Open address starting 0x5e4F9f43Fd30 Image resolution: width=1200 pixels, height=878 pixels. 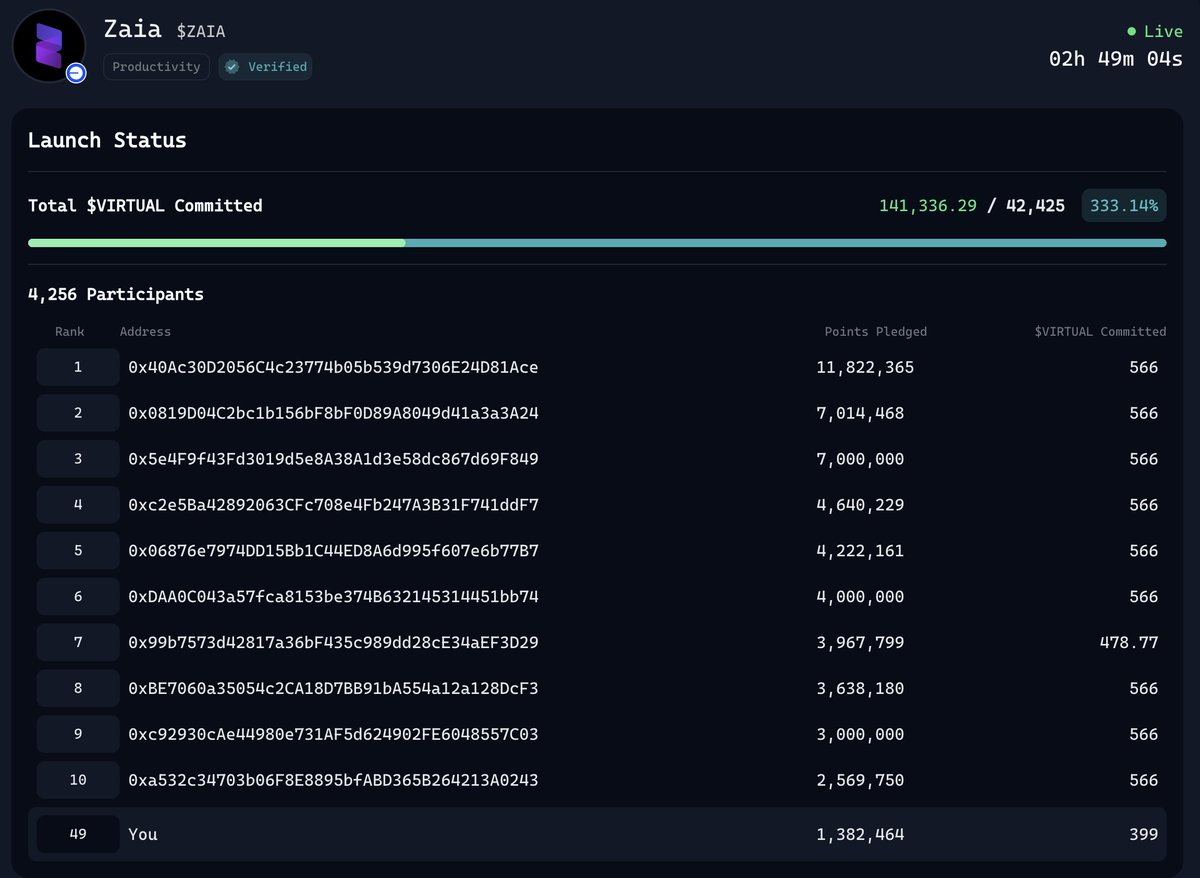[333, 460]
